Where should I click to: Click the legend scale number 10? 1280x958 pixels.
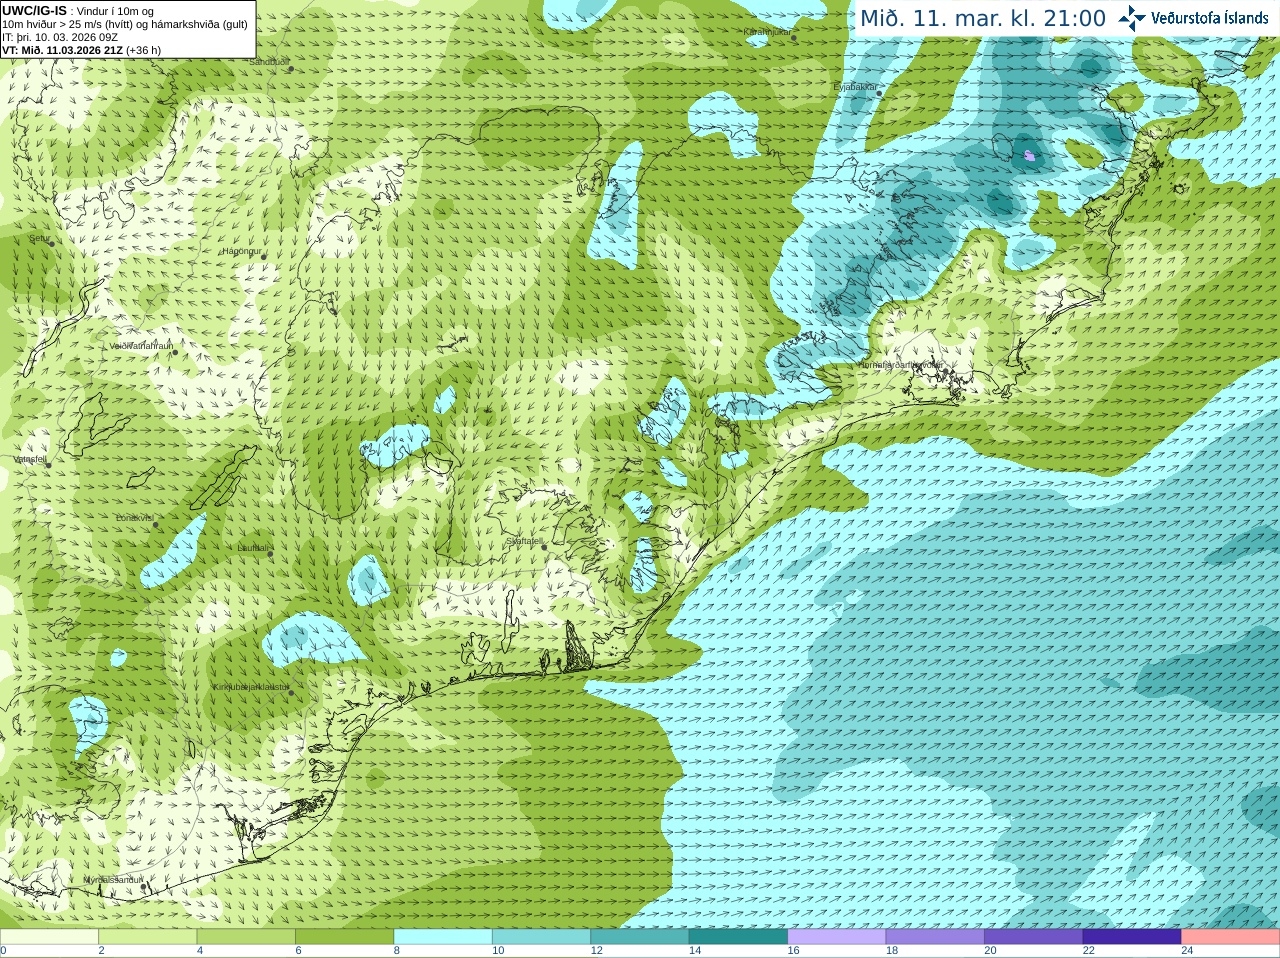pyautogui.click(x=498, y=951)
